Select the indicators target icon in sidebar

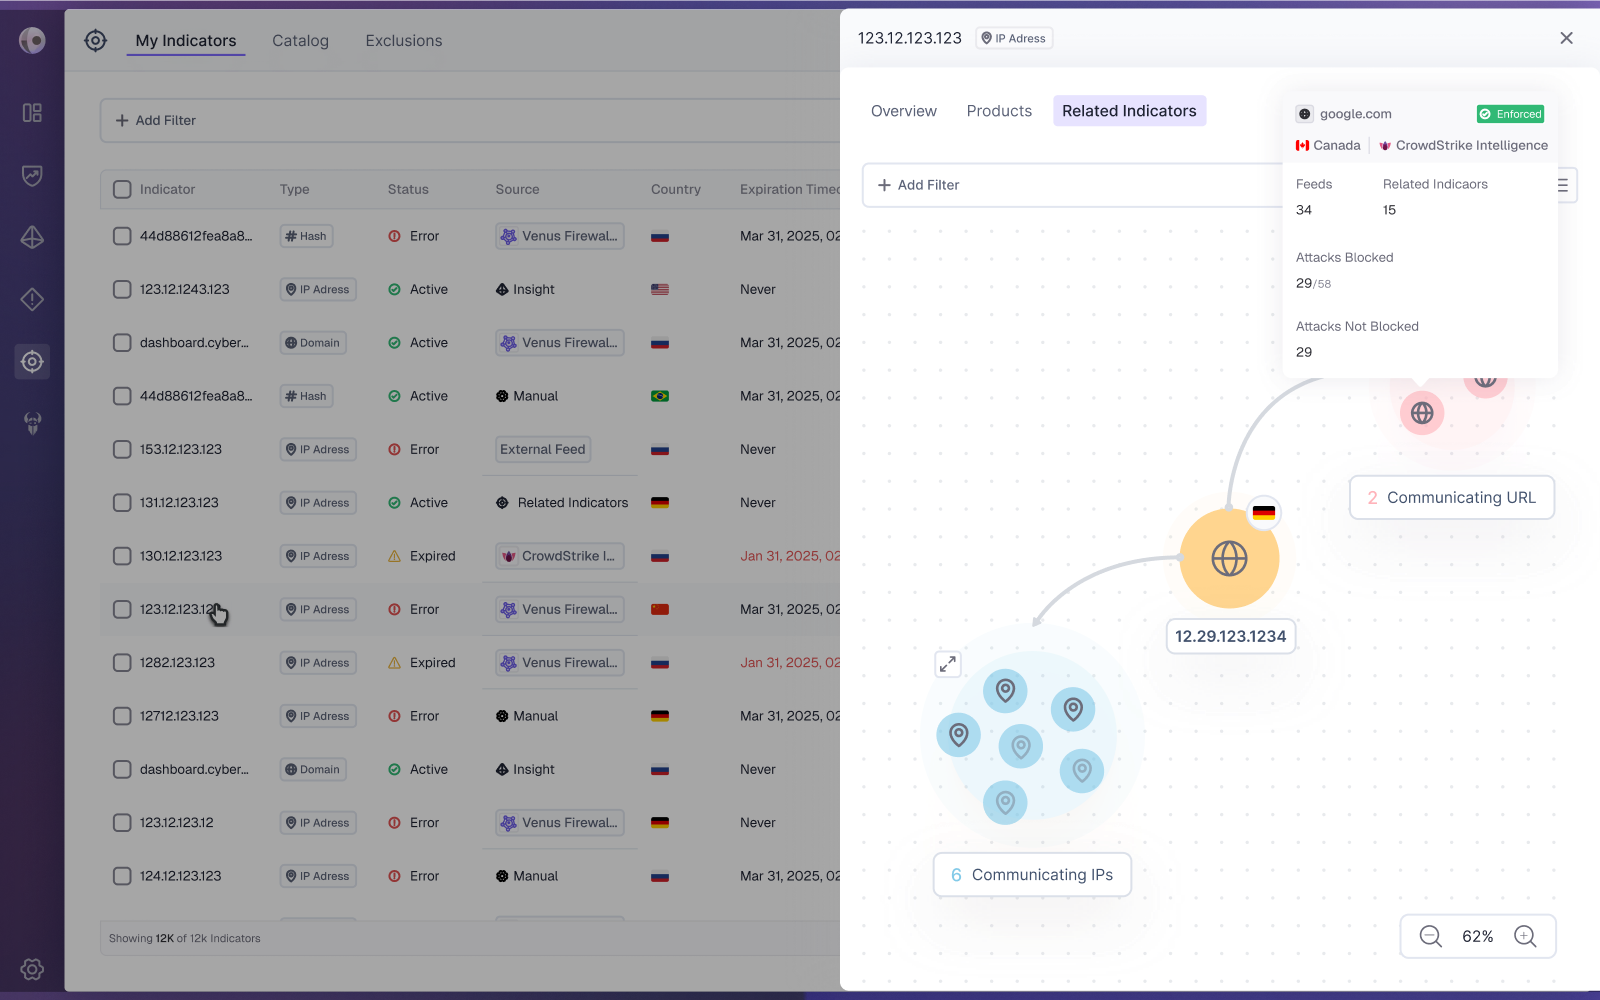[x=32, y=361]
